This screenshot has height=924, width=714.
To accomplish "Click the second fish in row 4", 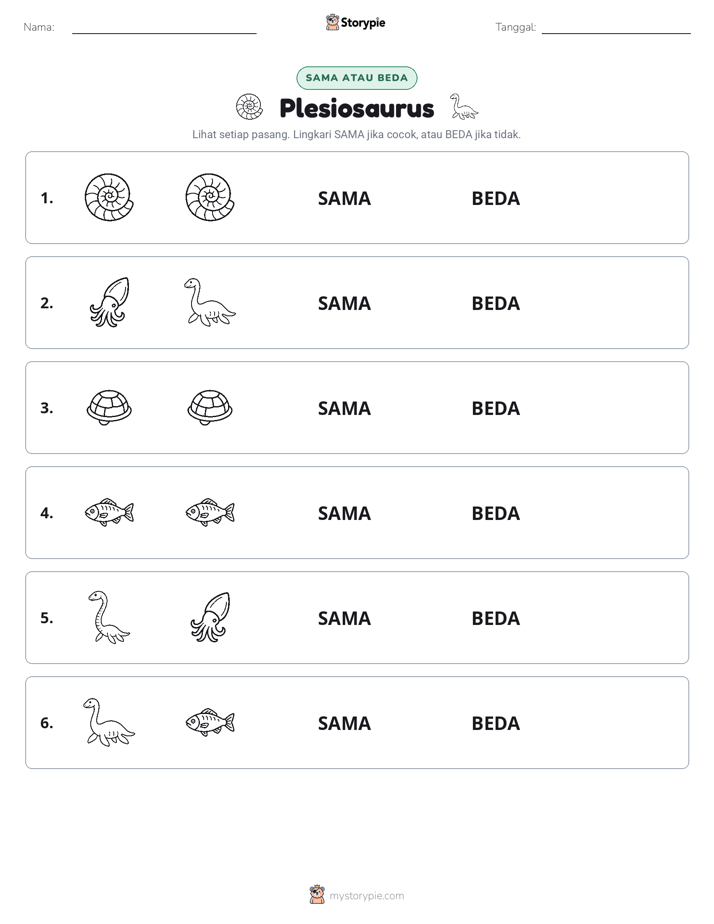I will pyautogui.click(x=210, y=512).
